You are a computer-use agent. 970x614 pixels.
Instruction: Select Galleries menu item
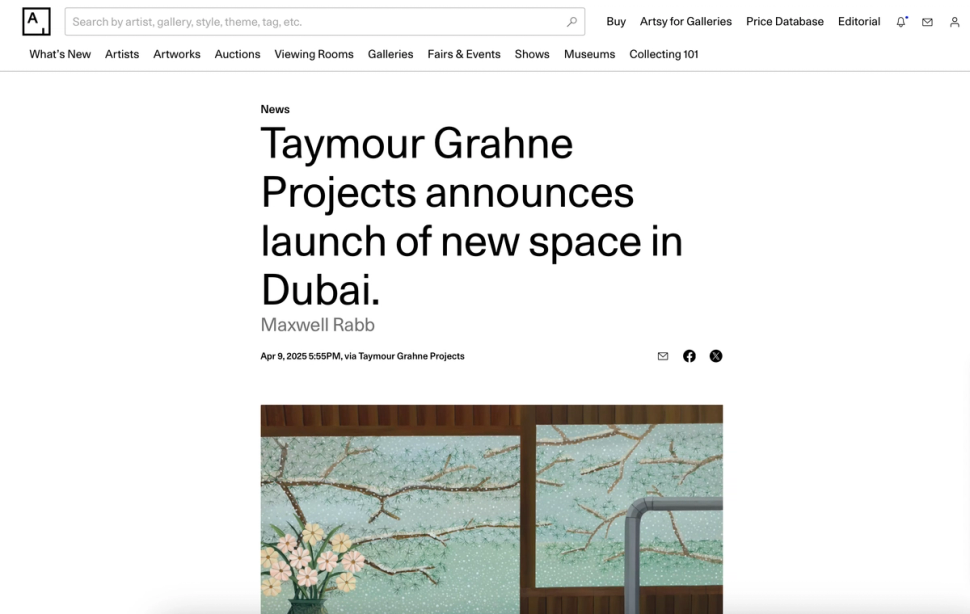click(x=390, y=54)
